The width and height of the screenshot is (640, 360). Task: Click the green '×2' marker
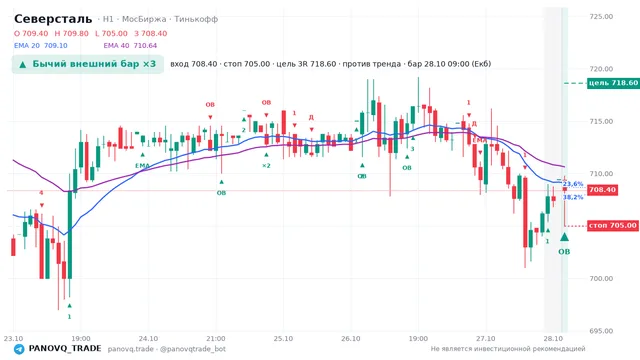click(x=266, y=166)
